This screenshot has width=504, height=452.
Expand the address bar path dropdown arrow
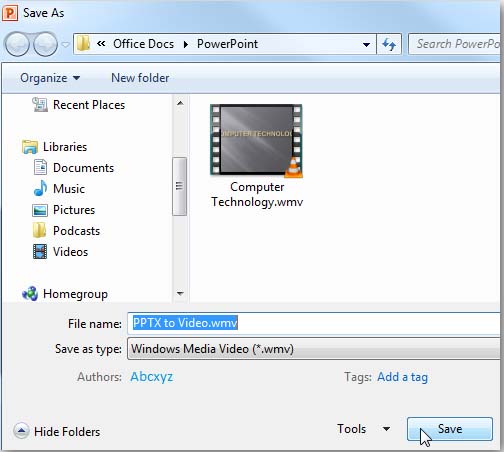coord(366,44)
